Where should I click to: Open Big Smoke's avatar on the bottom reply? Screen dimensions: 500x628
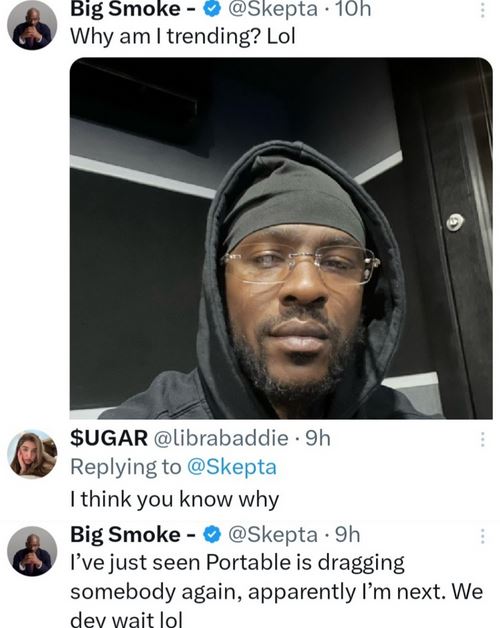[x=32, y=551]
